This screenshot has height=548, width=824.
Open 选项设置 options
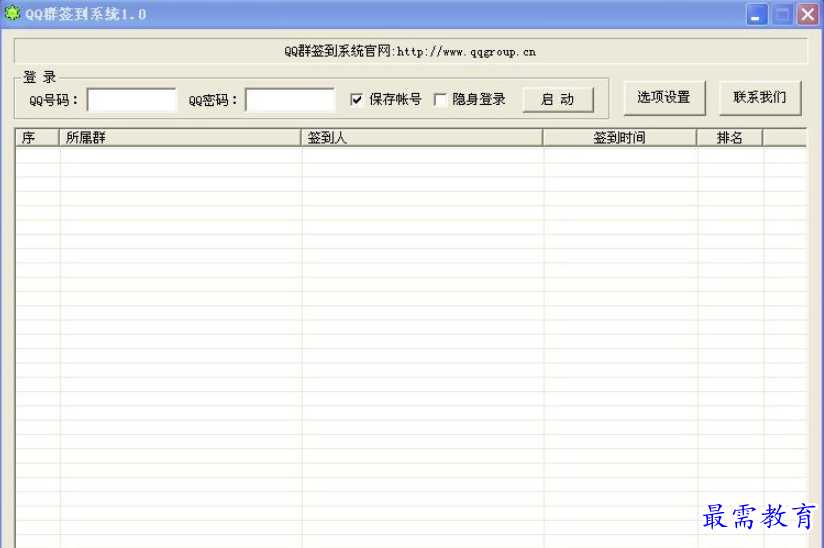[x=664, y=98]
